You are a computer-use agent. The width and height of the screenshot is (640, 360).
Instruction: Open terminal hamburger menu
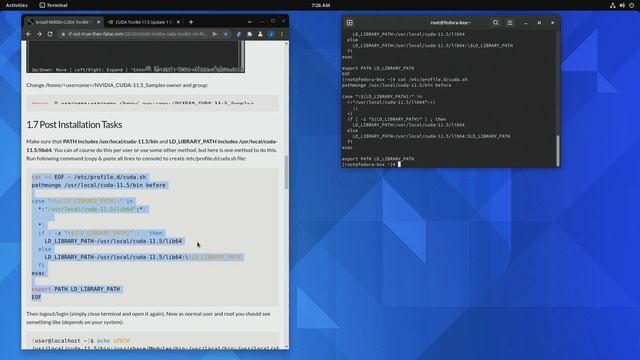tap(510, 23)
